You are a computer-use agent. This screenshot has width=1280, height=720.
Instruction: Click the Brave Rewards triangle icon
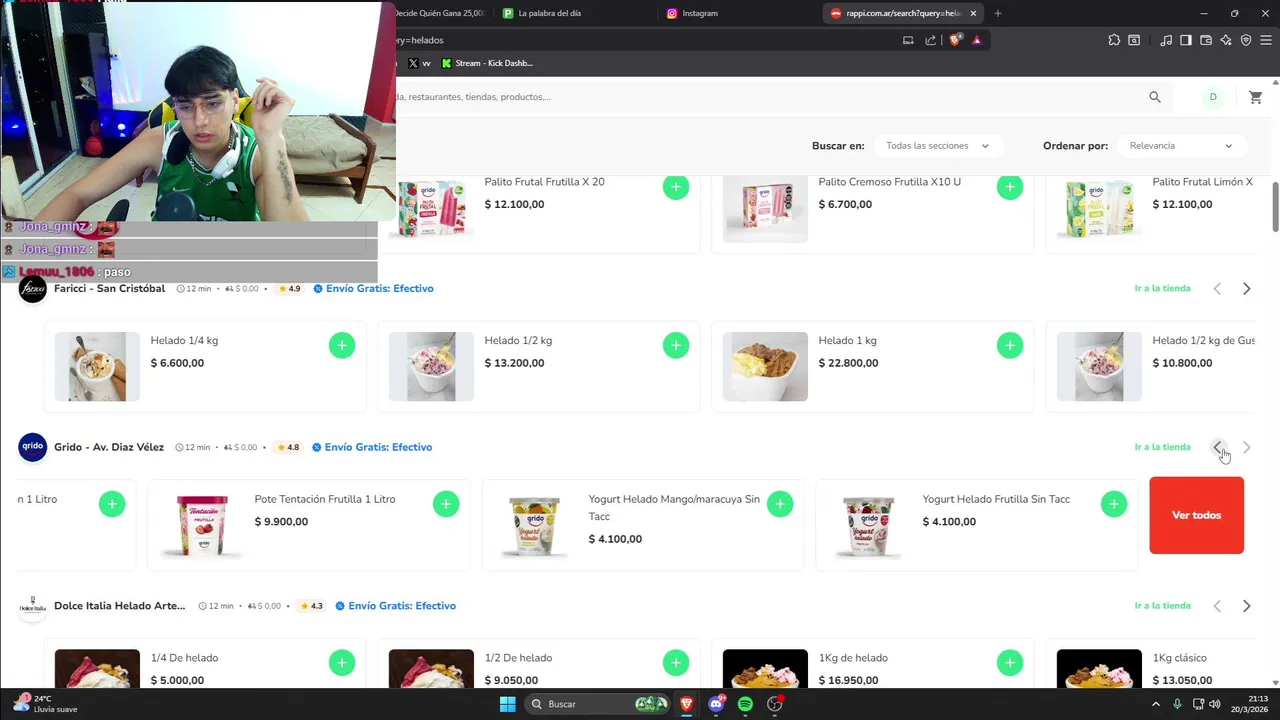click(977, 40)
